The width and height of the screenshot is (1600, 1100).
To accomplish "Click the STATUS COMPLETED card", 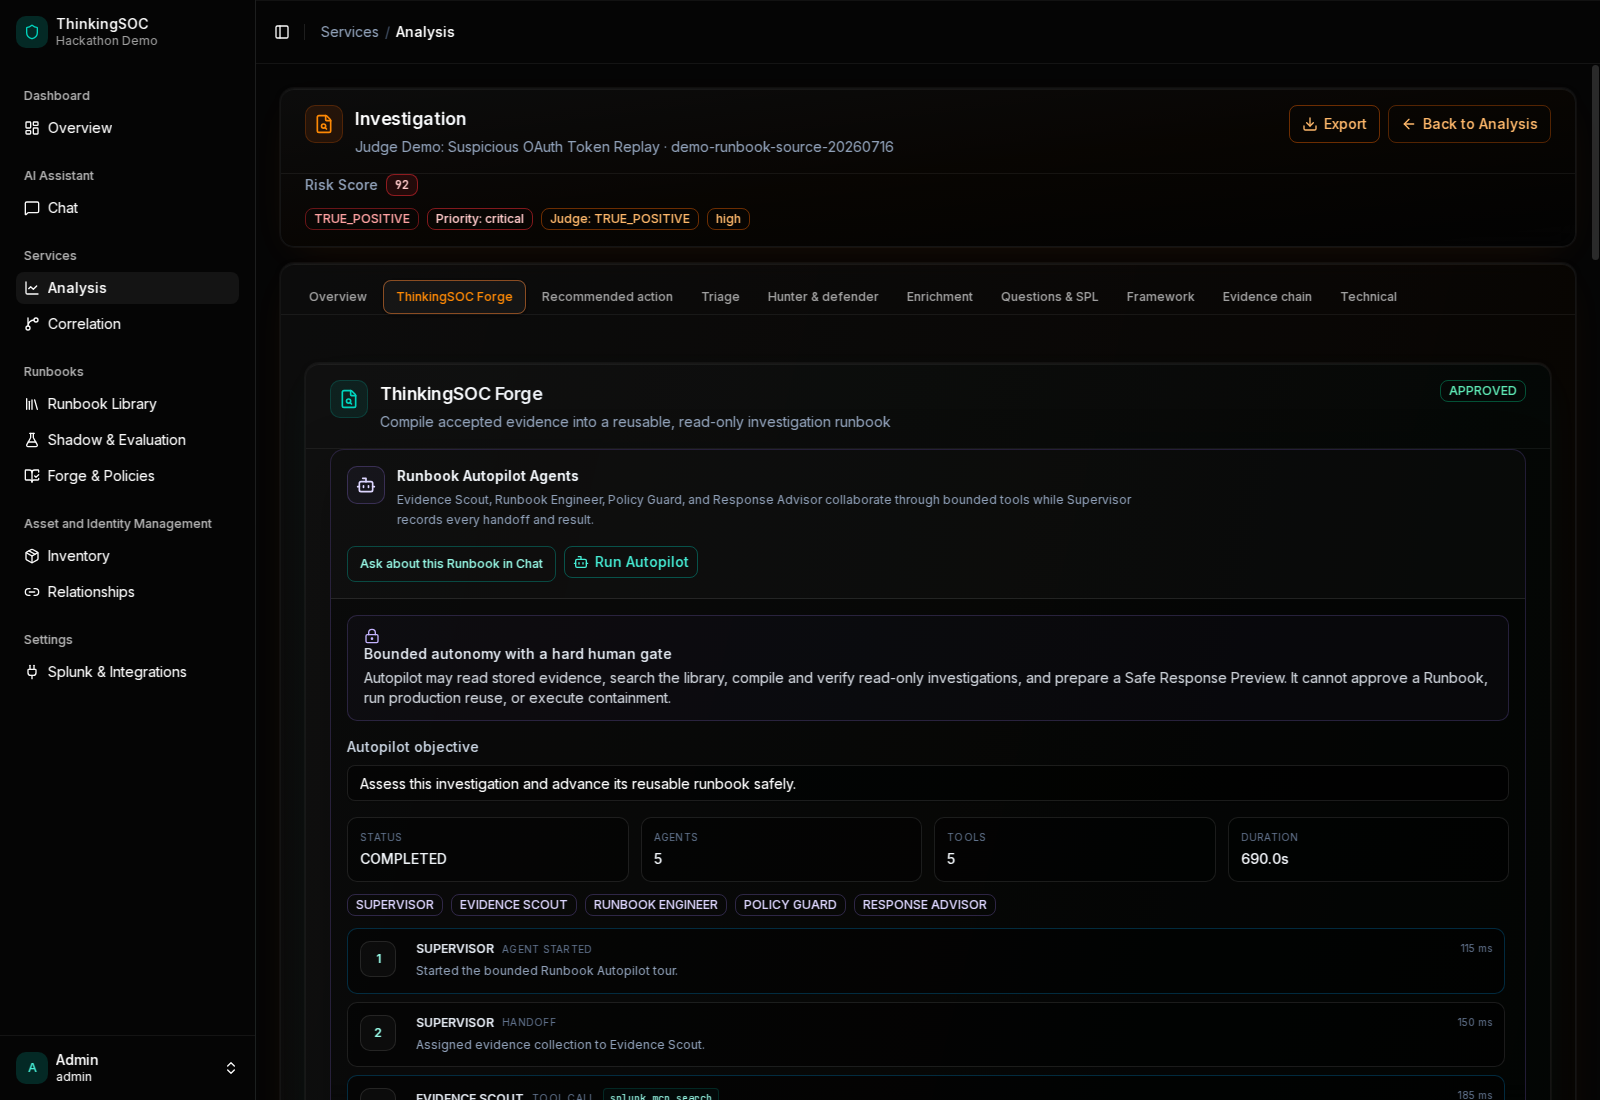I will [x=488, y=849].
